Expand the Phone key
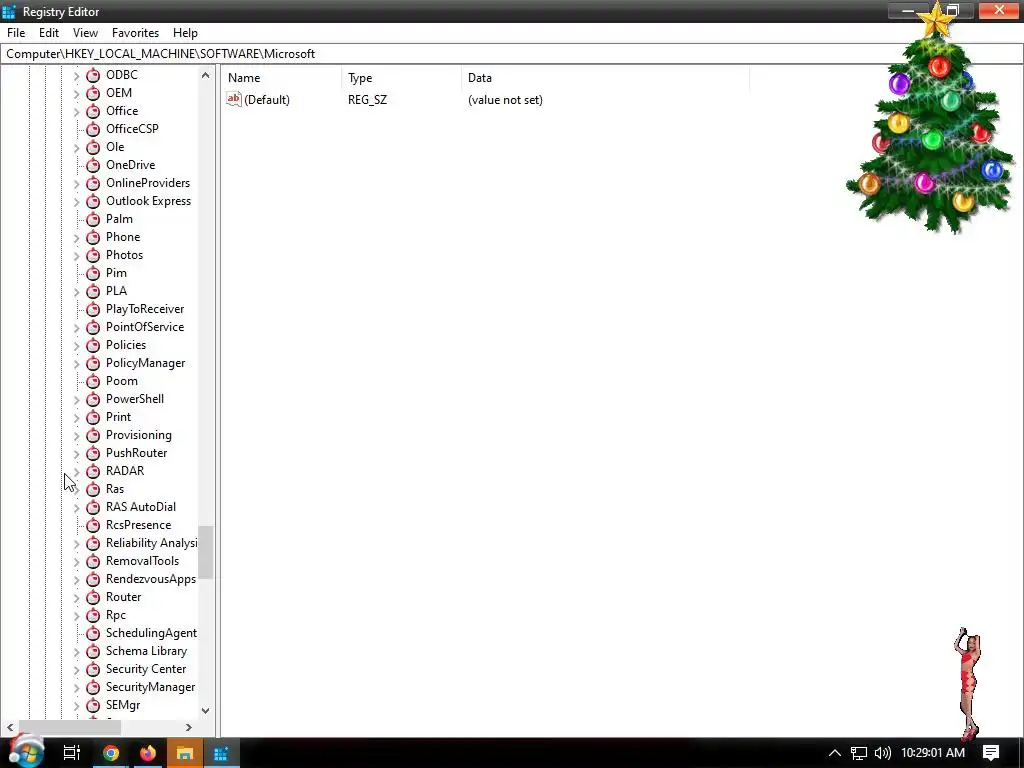The image size is (1024, 768). click(x=76, y=238)
